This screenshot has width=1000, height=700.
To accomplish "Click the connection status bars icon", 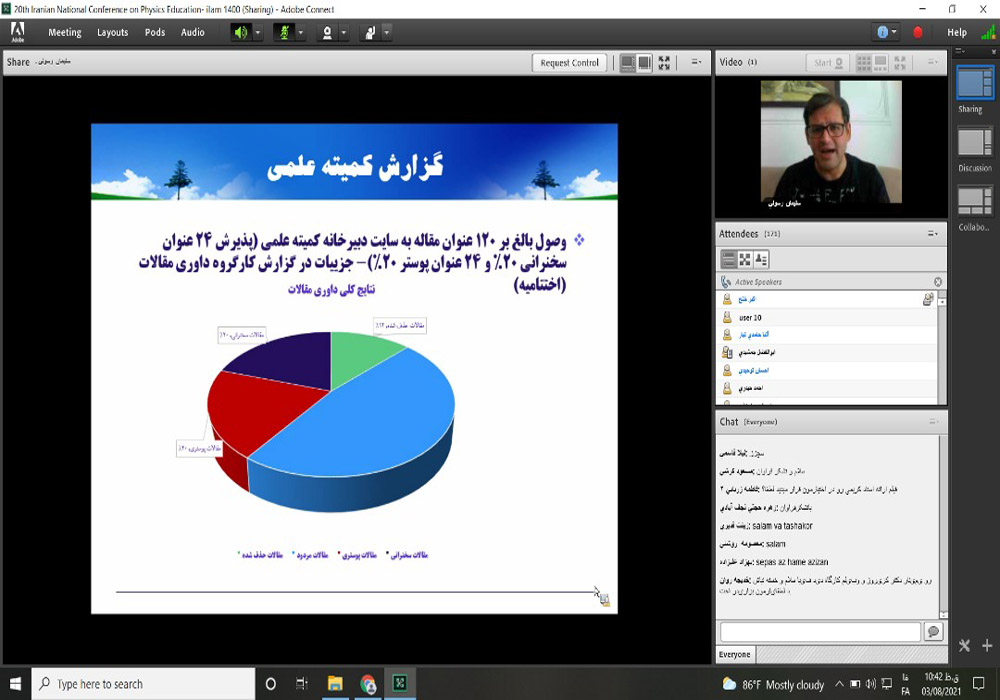I will click(x=988, y=32).
